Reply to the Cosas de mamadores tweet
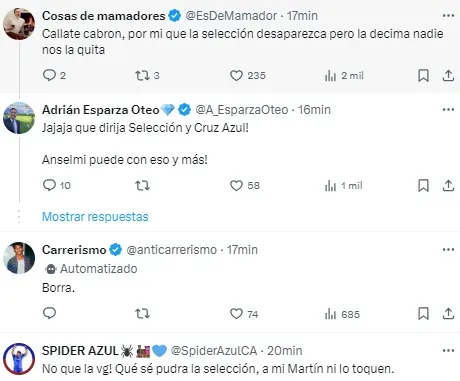Image resolution: width=460 pixels, height=381 pixels. point(49,76)
